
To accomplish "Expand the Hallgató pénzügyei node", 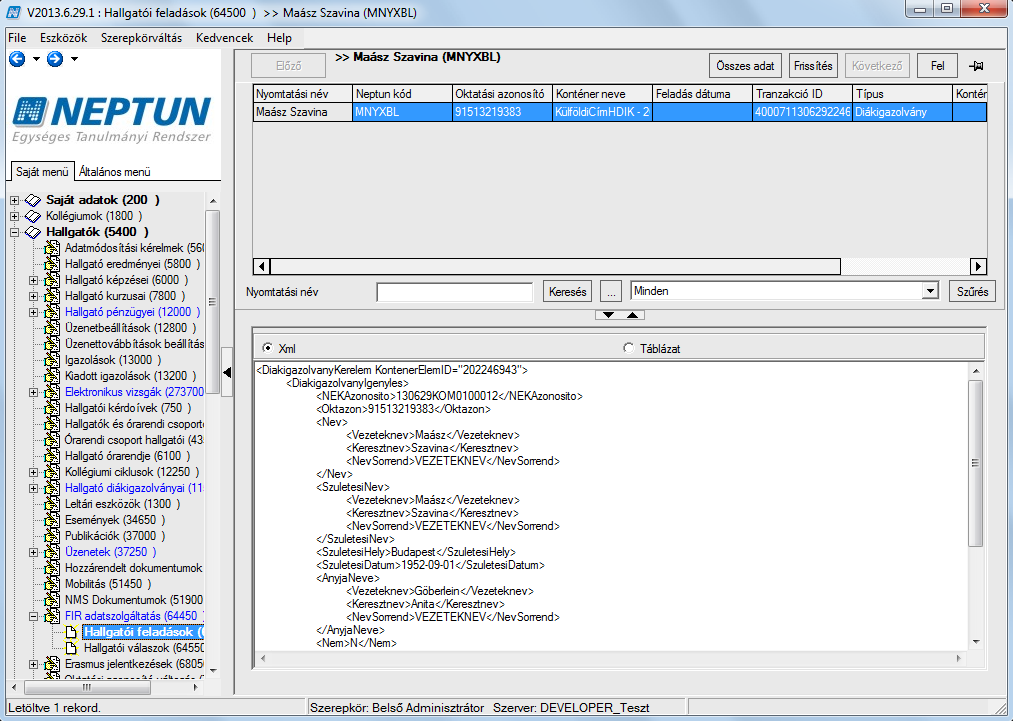I will pyautogui.click(x=34, y=312).
